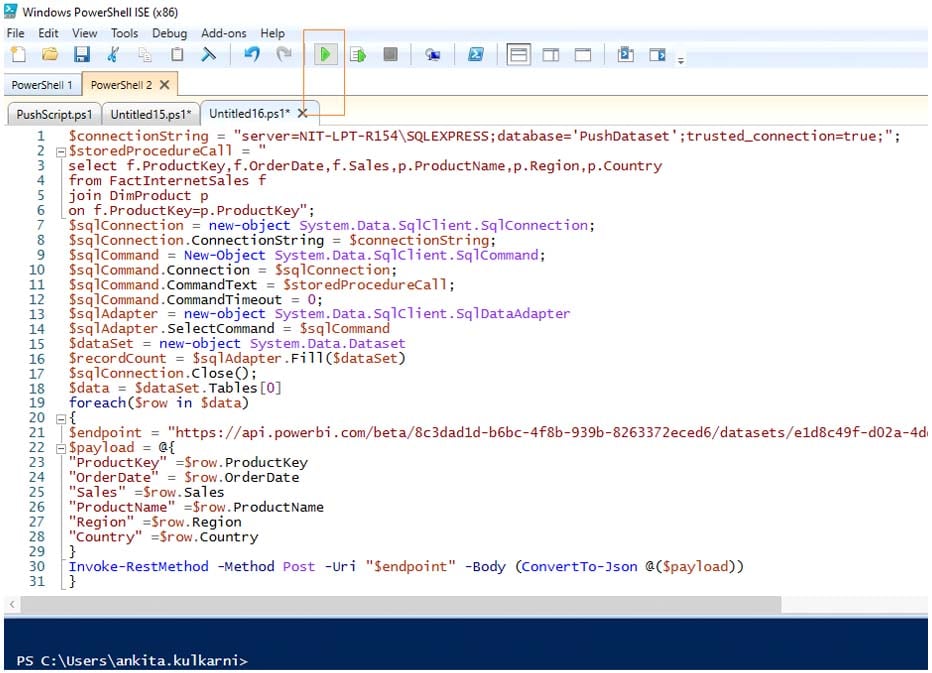Click the $endpoint variable on line 21

tap(105, 433)
